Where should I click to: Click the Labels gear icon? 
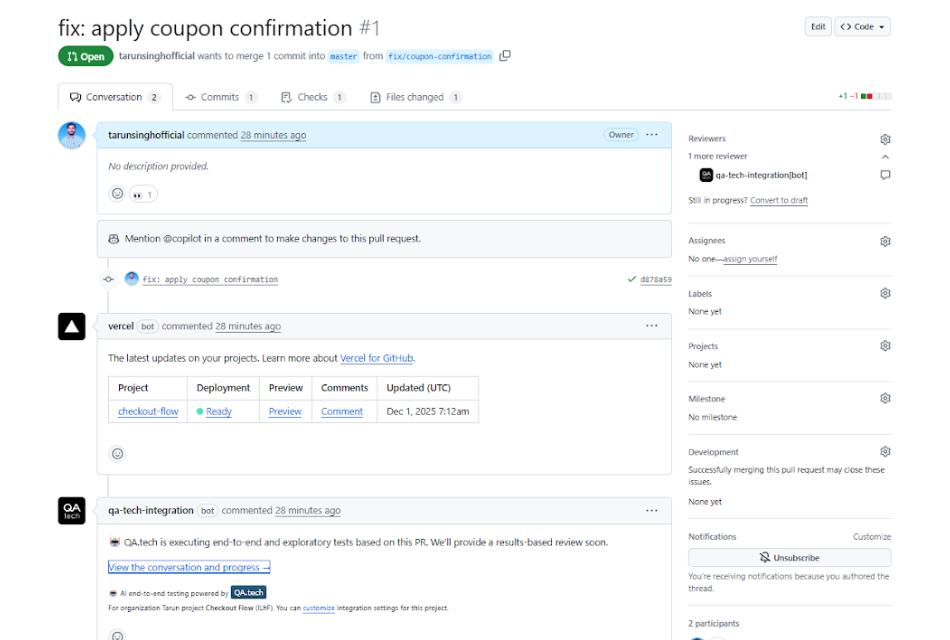pyautogui.click(x=885, y=293)
